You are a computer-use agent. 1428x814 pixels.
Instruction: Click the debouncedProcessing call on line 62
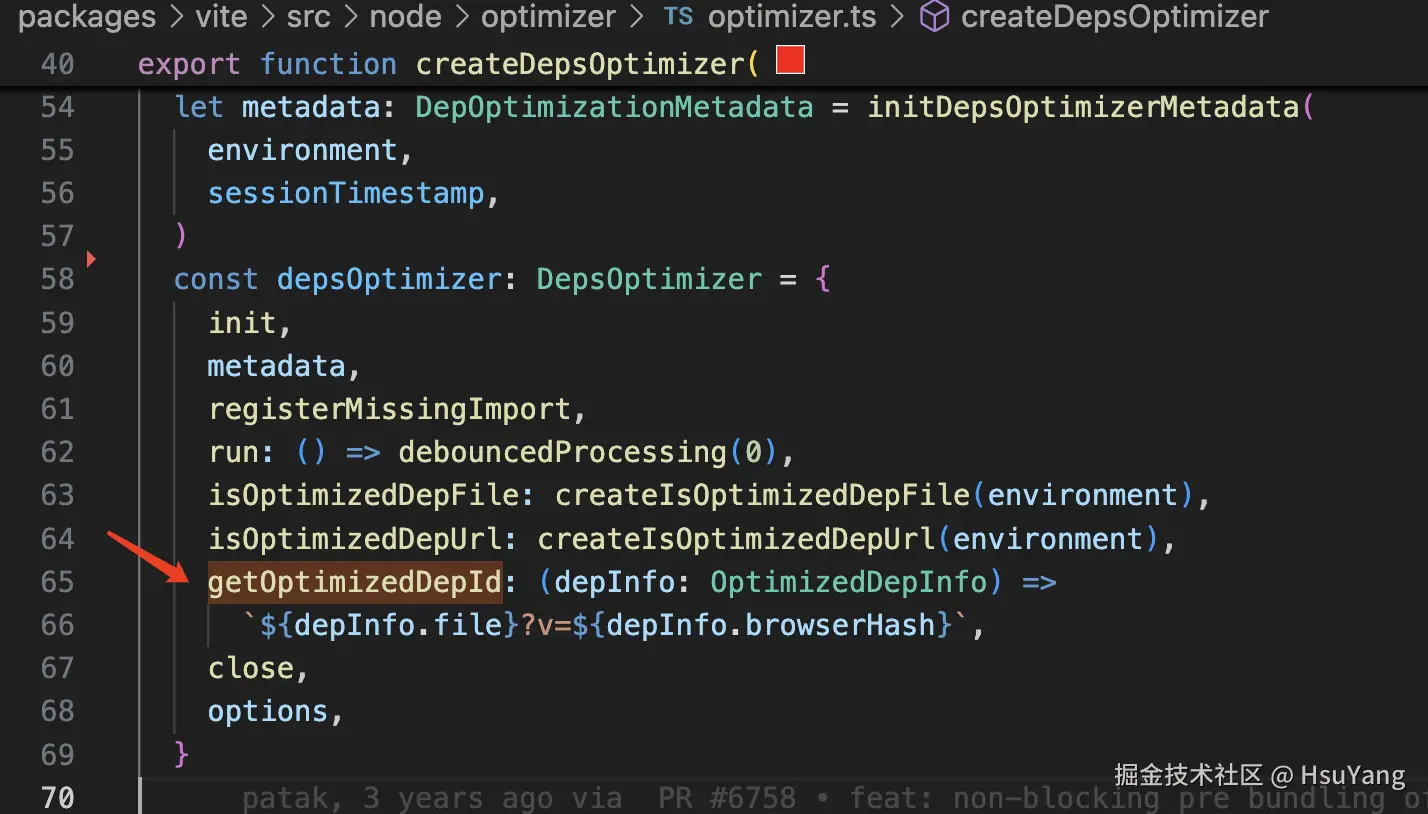562,452
